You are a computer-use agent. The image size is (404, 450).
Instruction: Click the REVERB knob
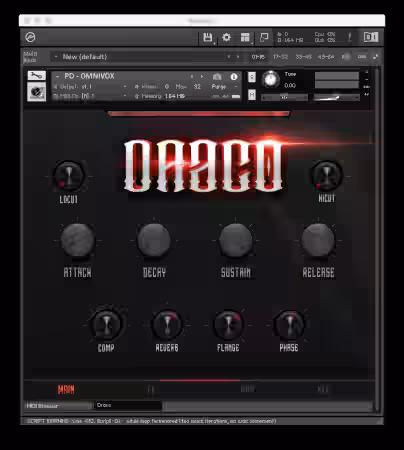tap(167, 325)
